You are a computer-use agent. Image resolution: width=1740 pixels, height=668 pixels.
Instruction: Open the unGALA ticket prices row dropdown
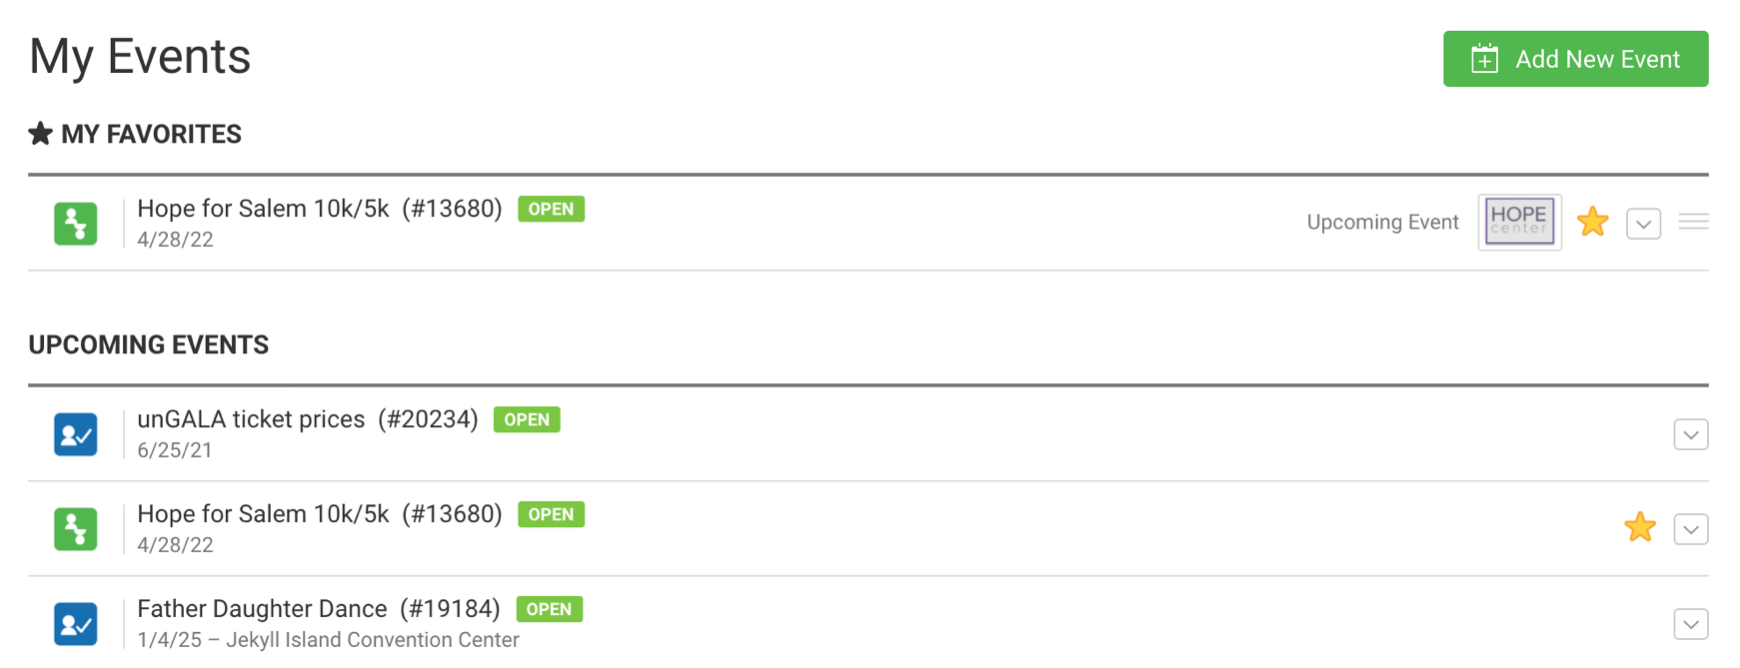coord(1690,435)
